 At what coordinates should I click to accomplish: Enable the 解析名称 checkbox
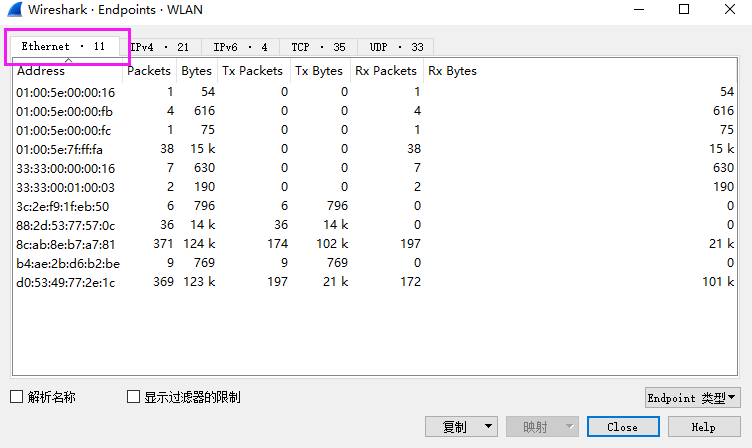(x=17, y=397)
